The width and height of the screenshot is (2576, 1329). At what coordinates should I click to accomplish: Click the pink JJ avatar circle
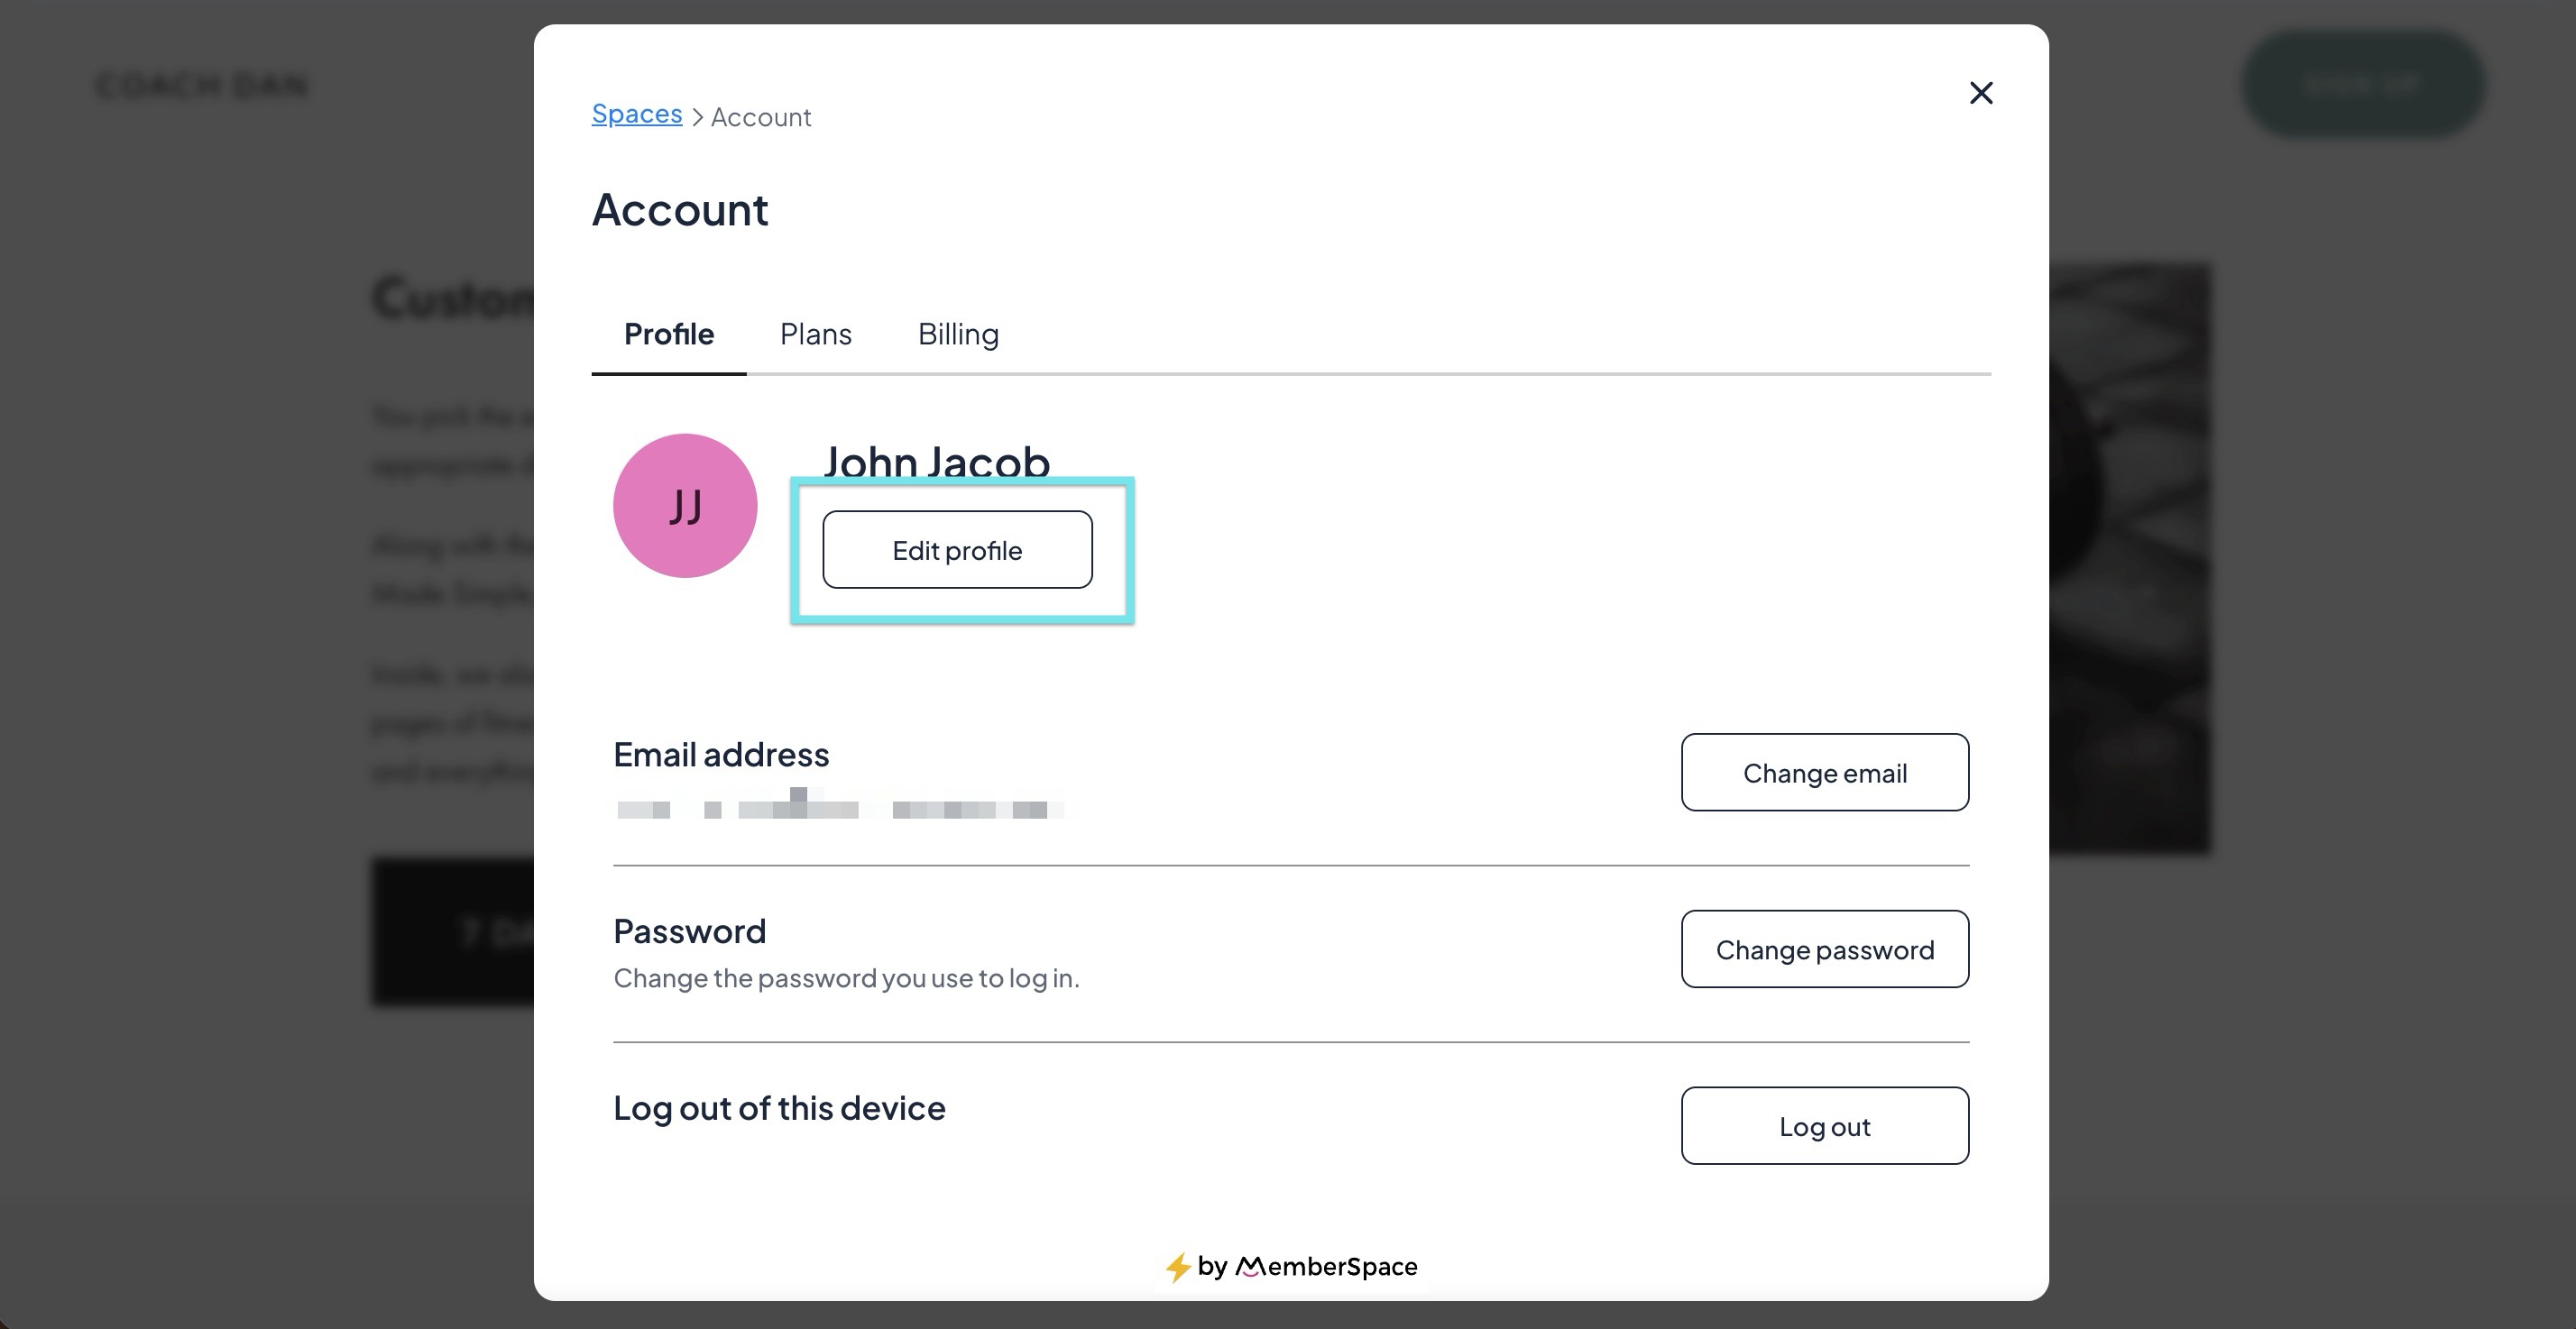click(685, 505)
